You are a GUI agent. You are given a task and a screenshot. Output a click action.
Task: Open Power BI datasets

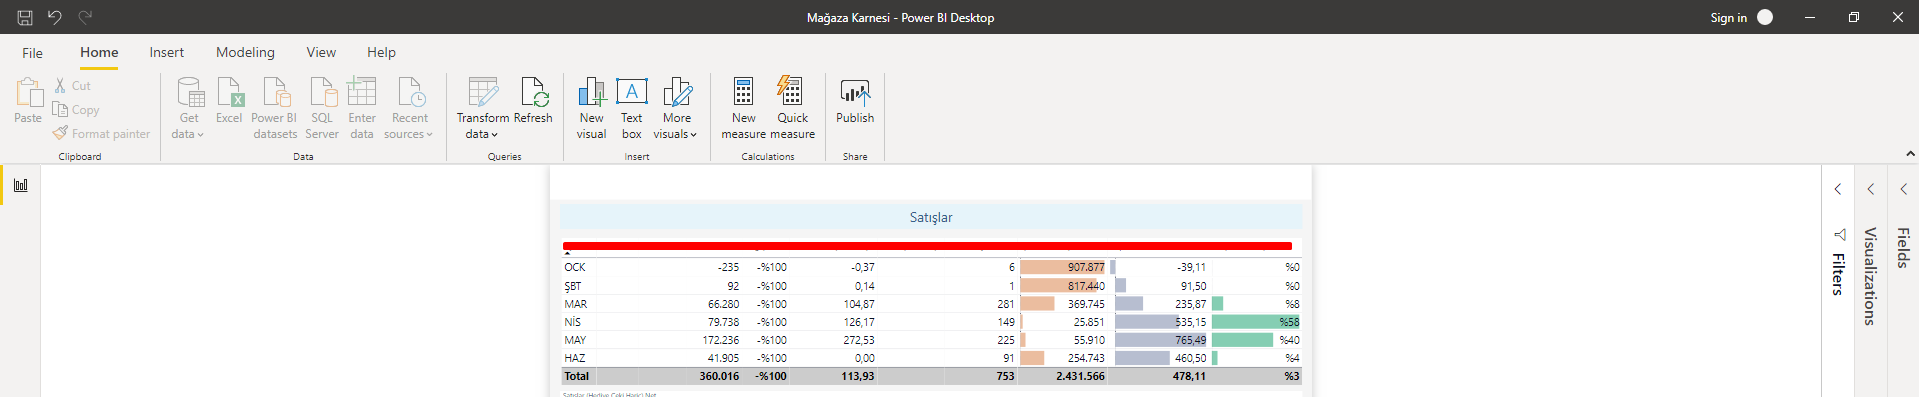point(275,108)
